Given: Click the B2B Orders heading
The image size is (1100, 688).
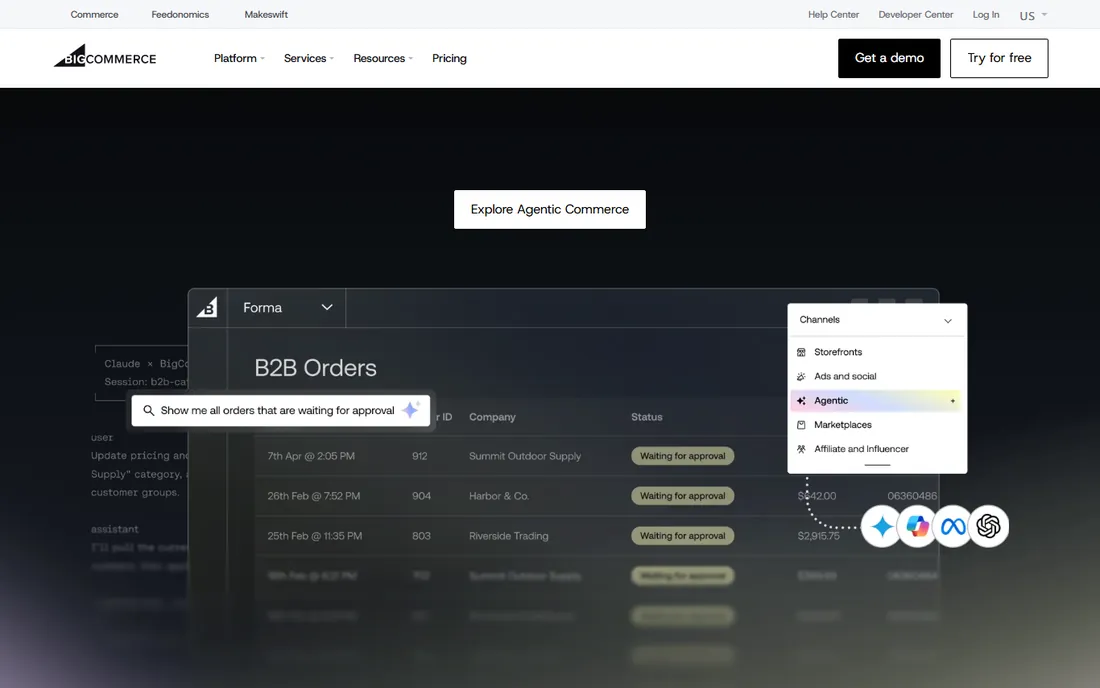Looking at the screenshot, I should pos(316,367).
